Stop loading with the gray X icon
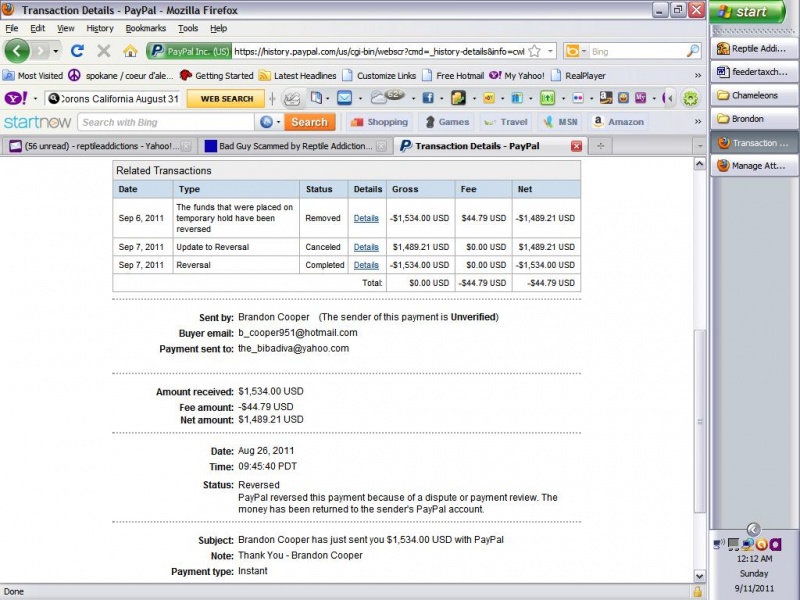The image size is (800, 600). [104, 51]
